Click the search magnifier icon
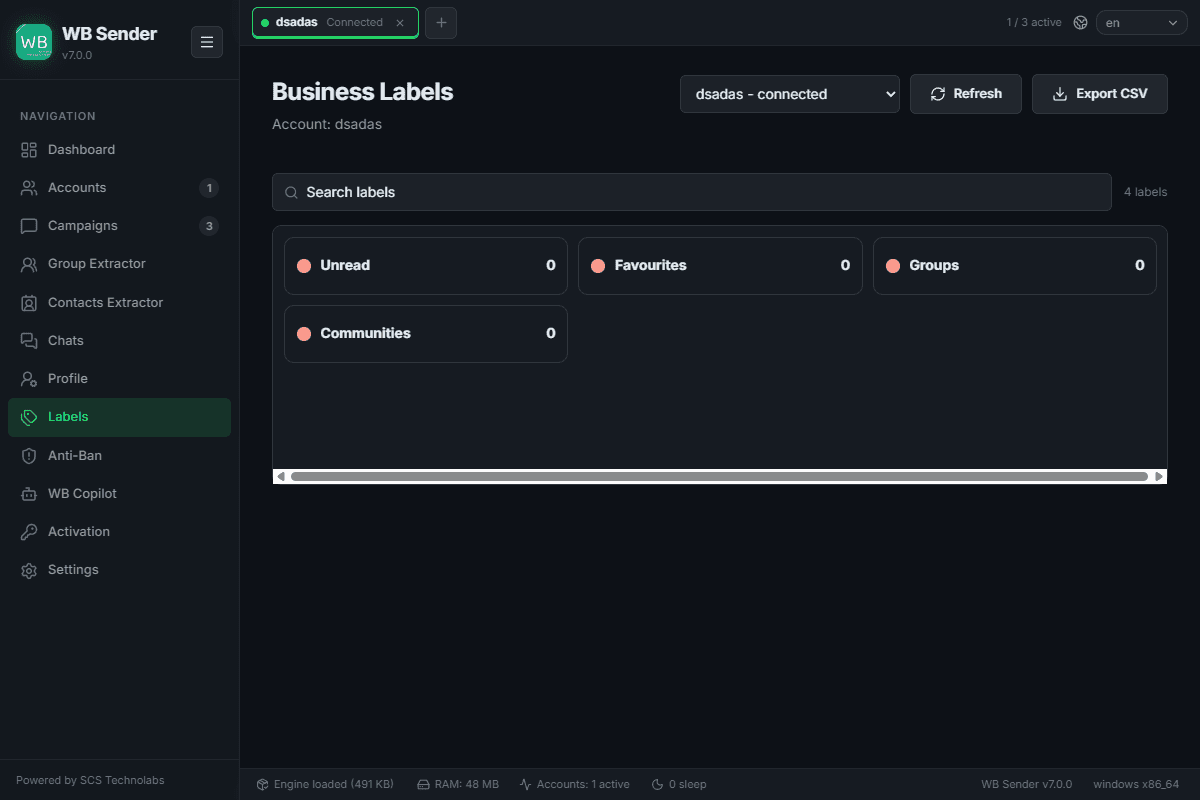The image size is (1200, 800). 292,192
